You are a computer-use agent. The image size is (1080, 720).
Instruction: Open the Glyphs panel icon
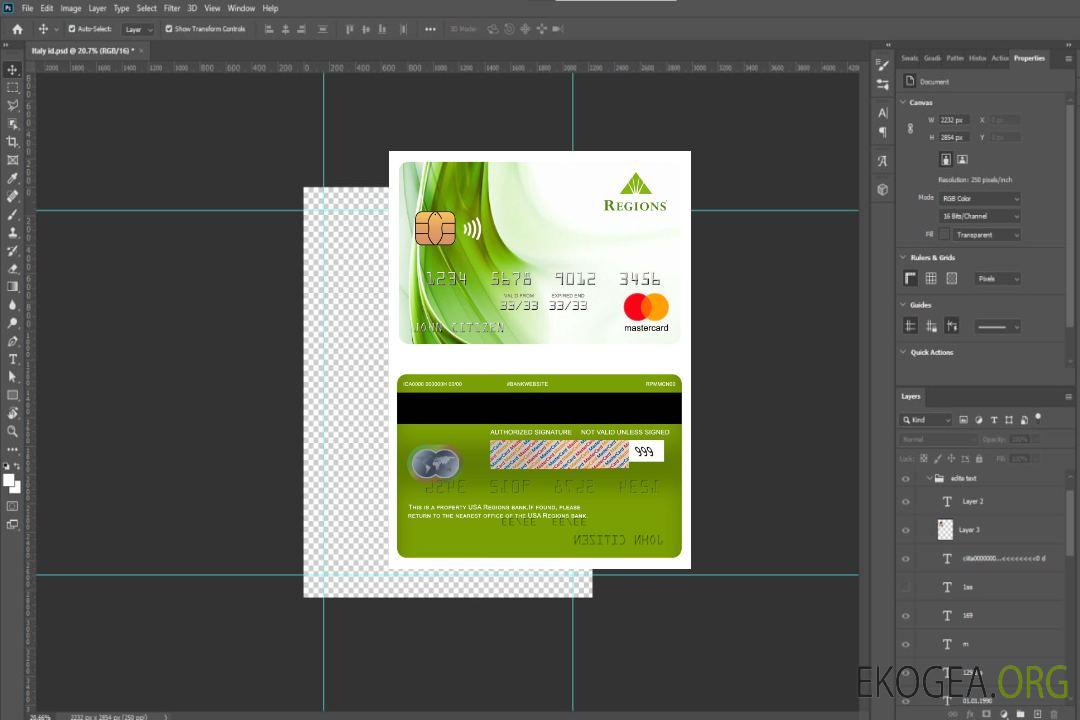click(882, 161)
